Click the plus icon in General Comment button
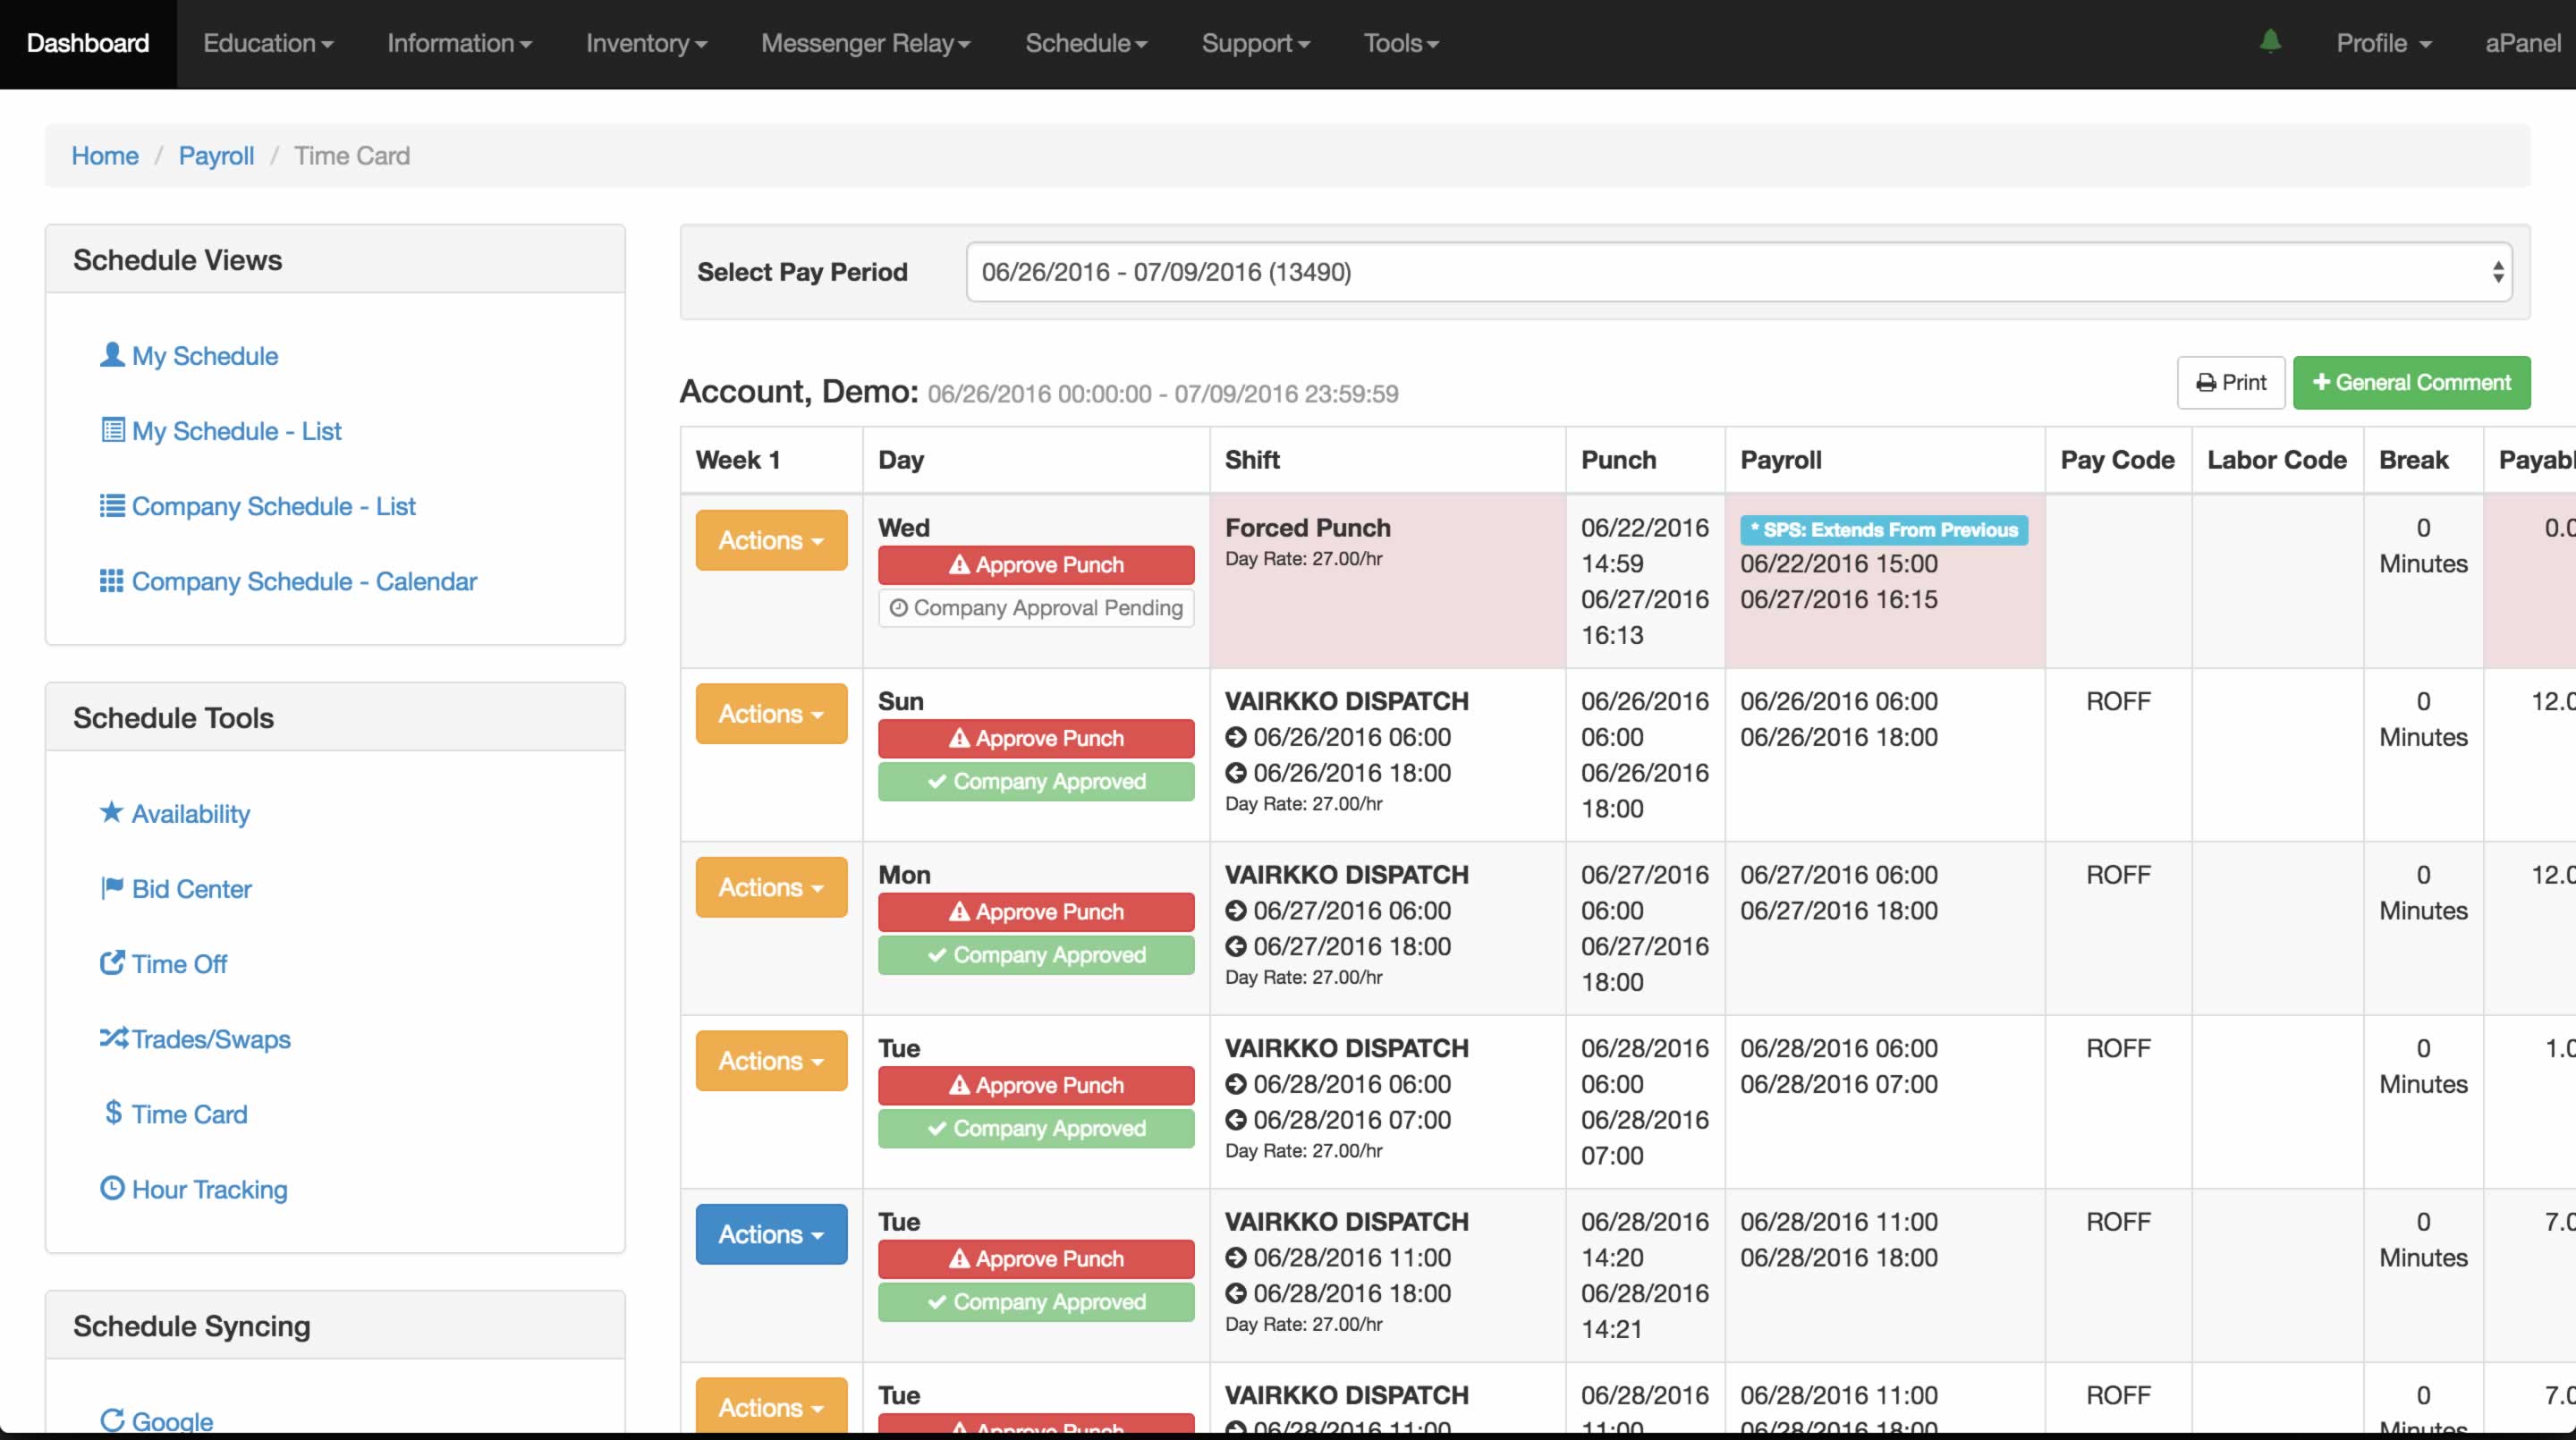Screen dimensions: 2576x1440 2321,382
